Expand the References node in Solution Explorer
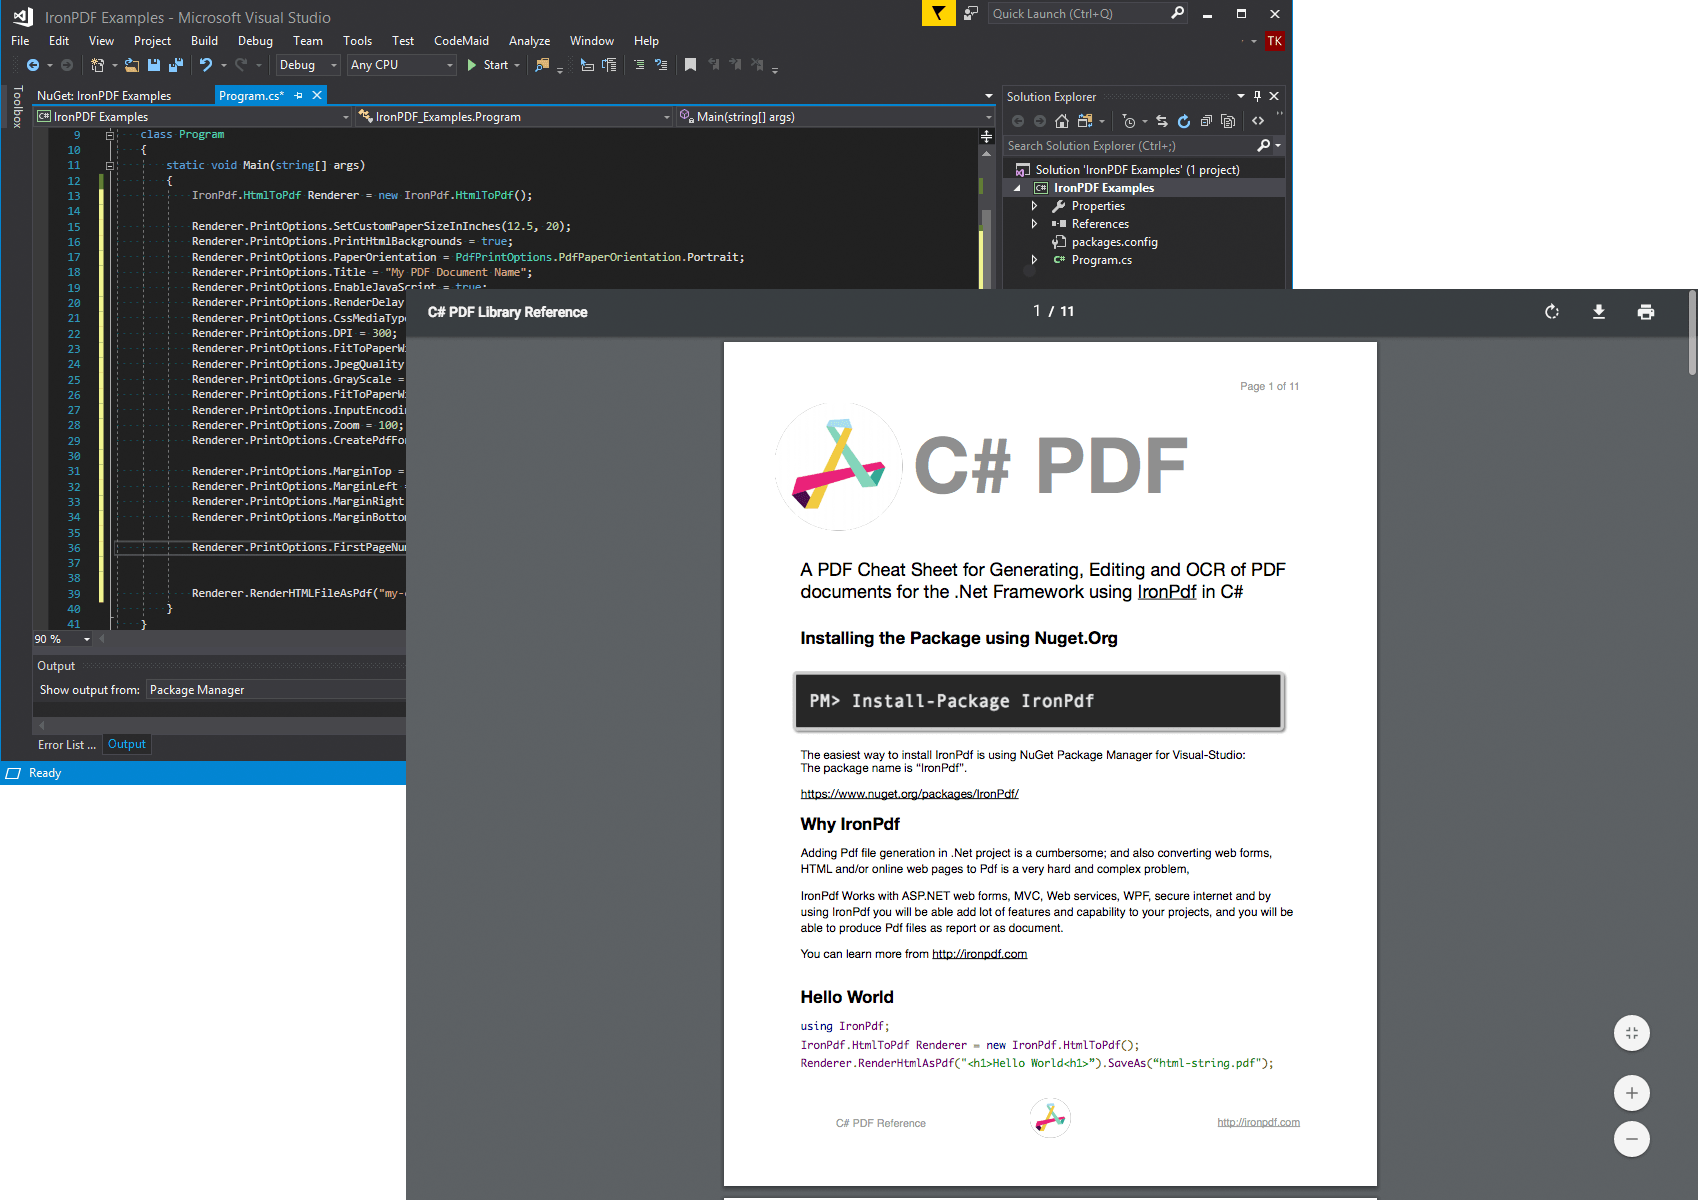The image size is (1698, 1200). (x=1035, y=223)
